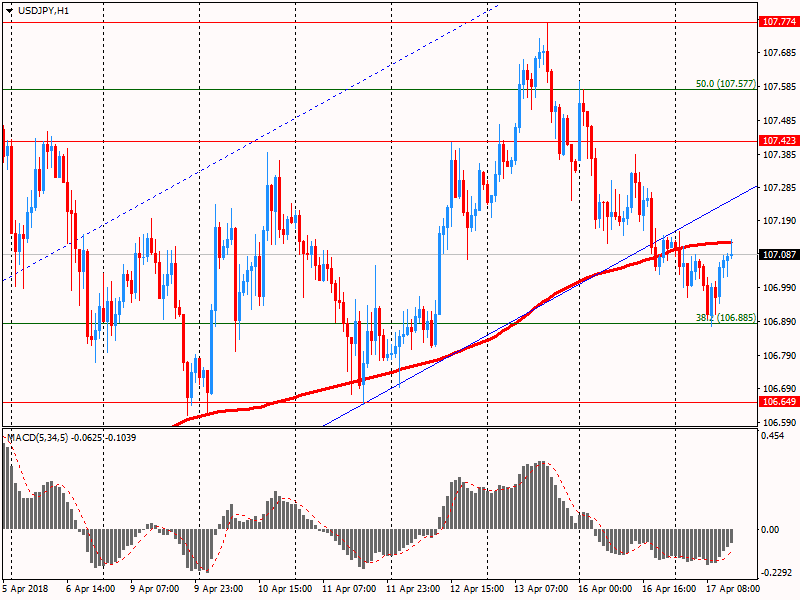The width and height of the screenshot is (800, 600).
Task: Click the 107.585 price scale value
Action: [780, 87]
